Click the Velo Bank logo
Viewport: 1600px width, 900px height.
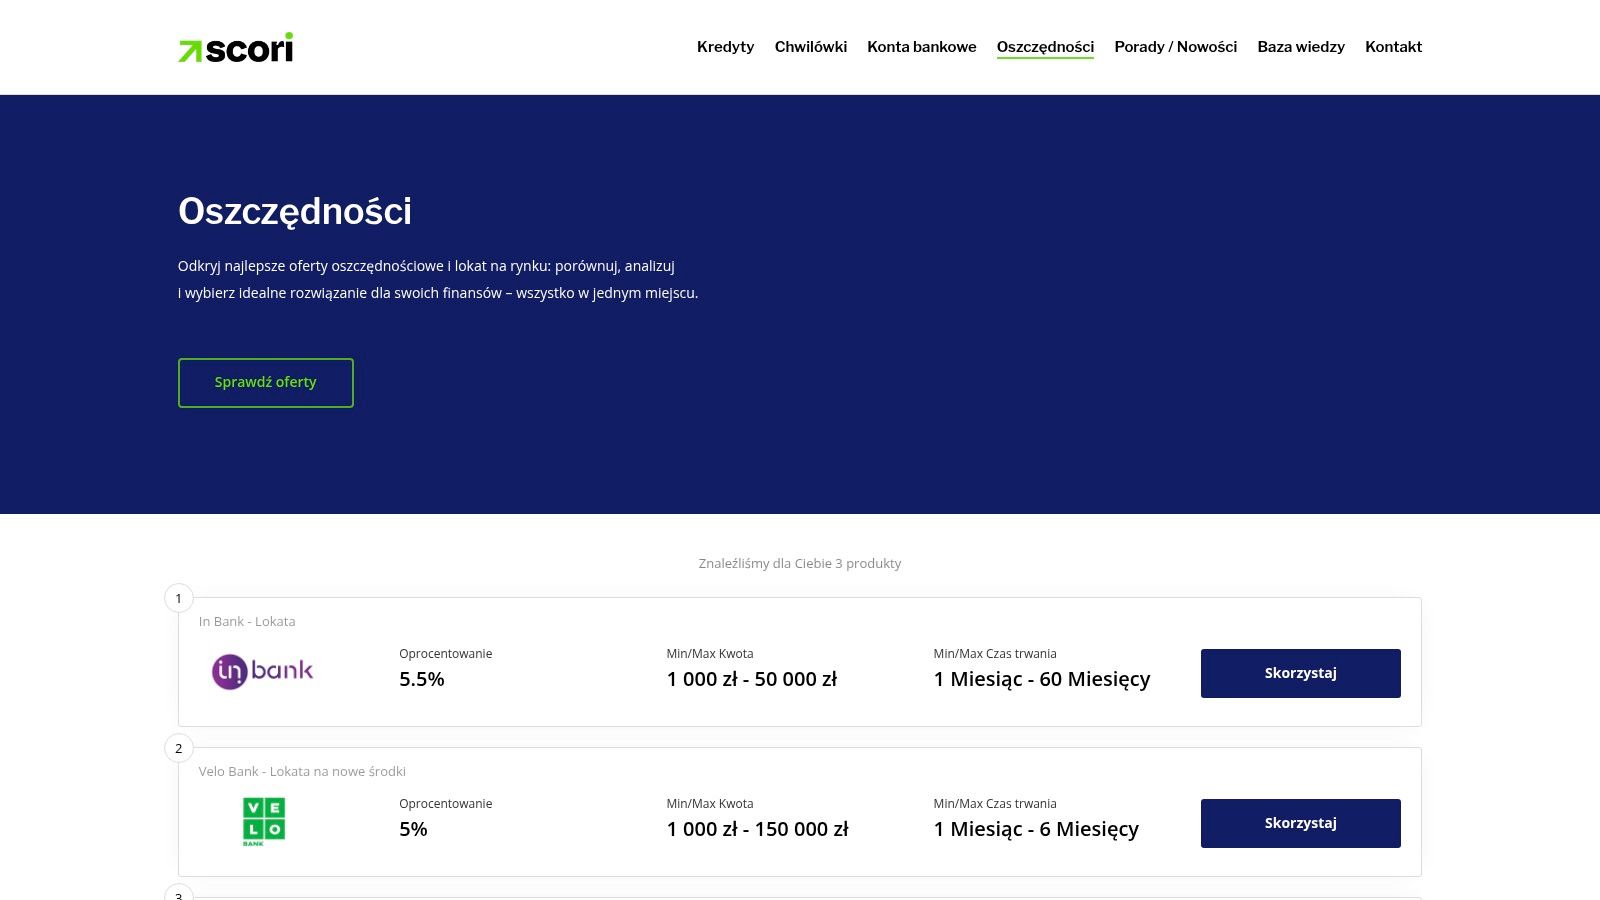pos(264,821)
